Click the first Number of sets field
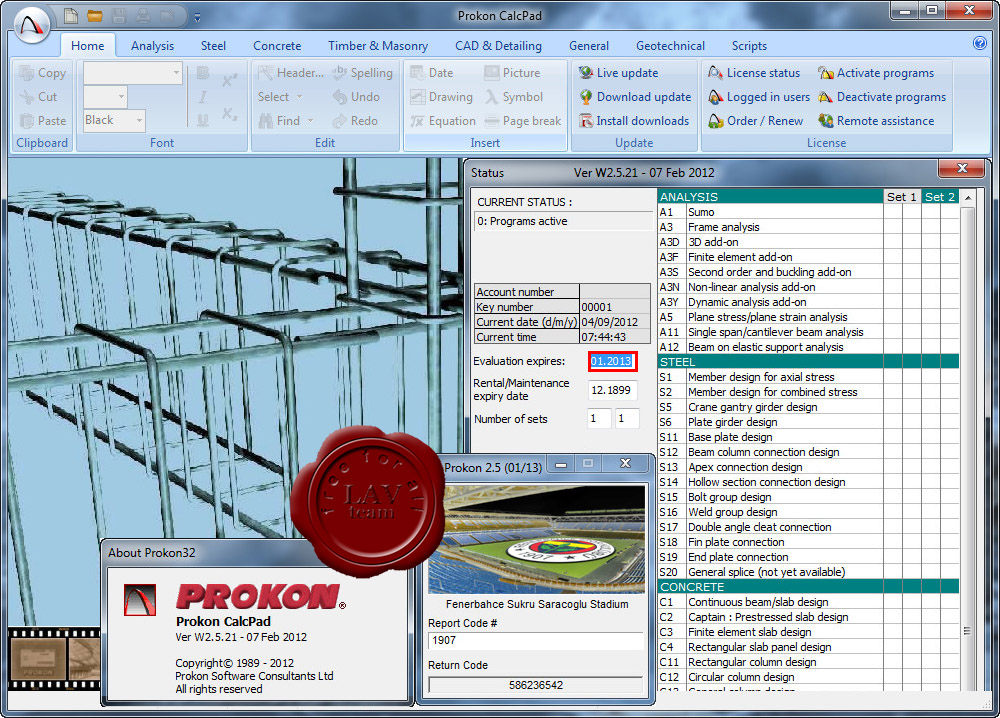This screenshot has width=1000, height=718. click(599, 419)
